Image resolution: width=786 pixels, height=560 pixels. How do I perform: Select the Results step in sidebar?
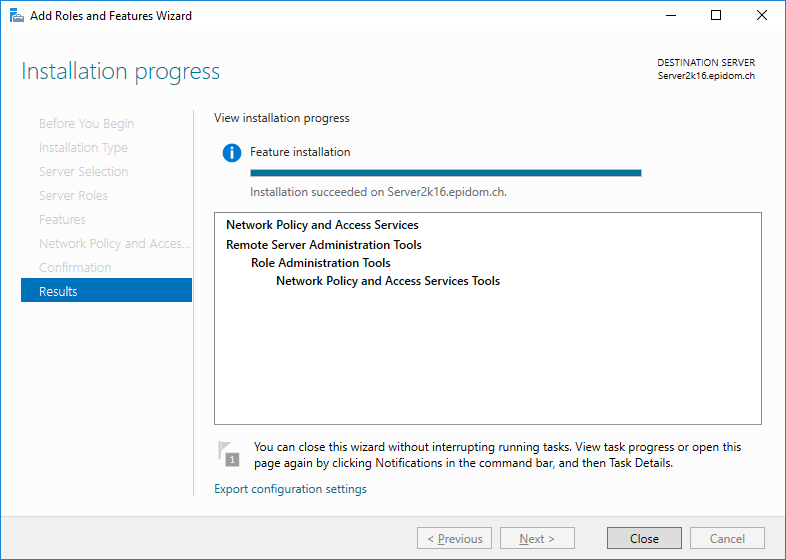click(106, 290)
